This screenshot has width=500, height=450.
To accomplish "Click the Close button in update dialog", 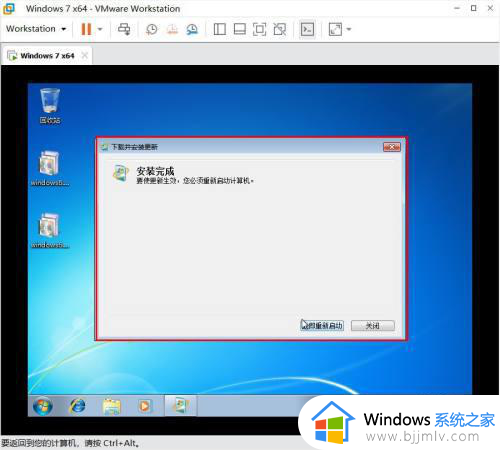I will tap(373, 326).
